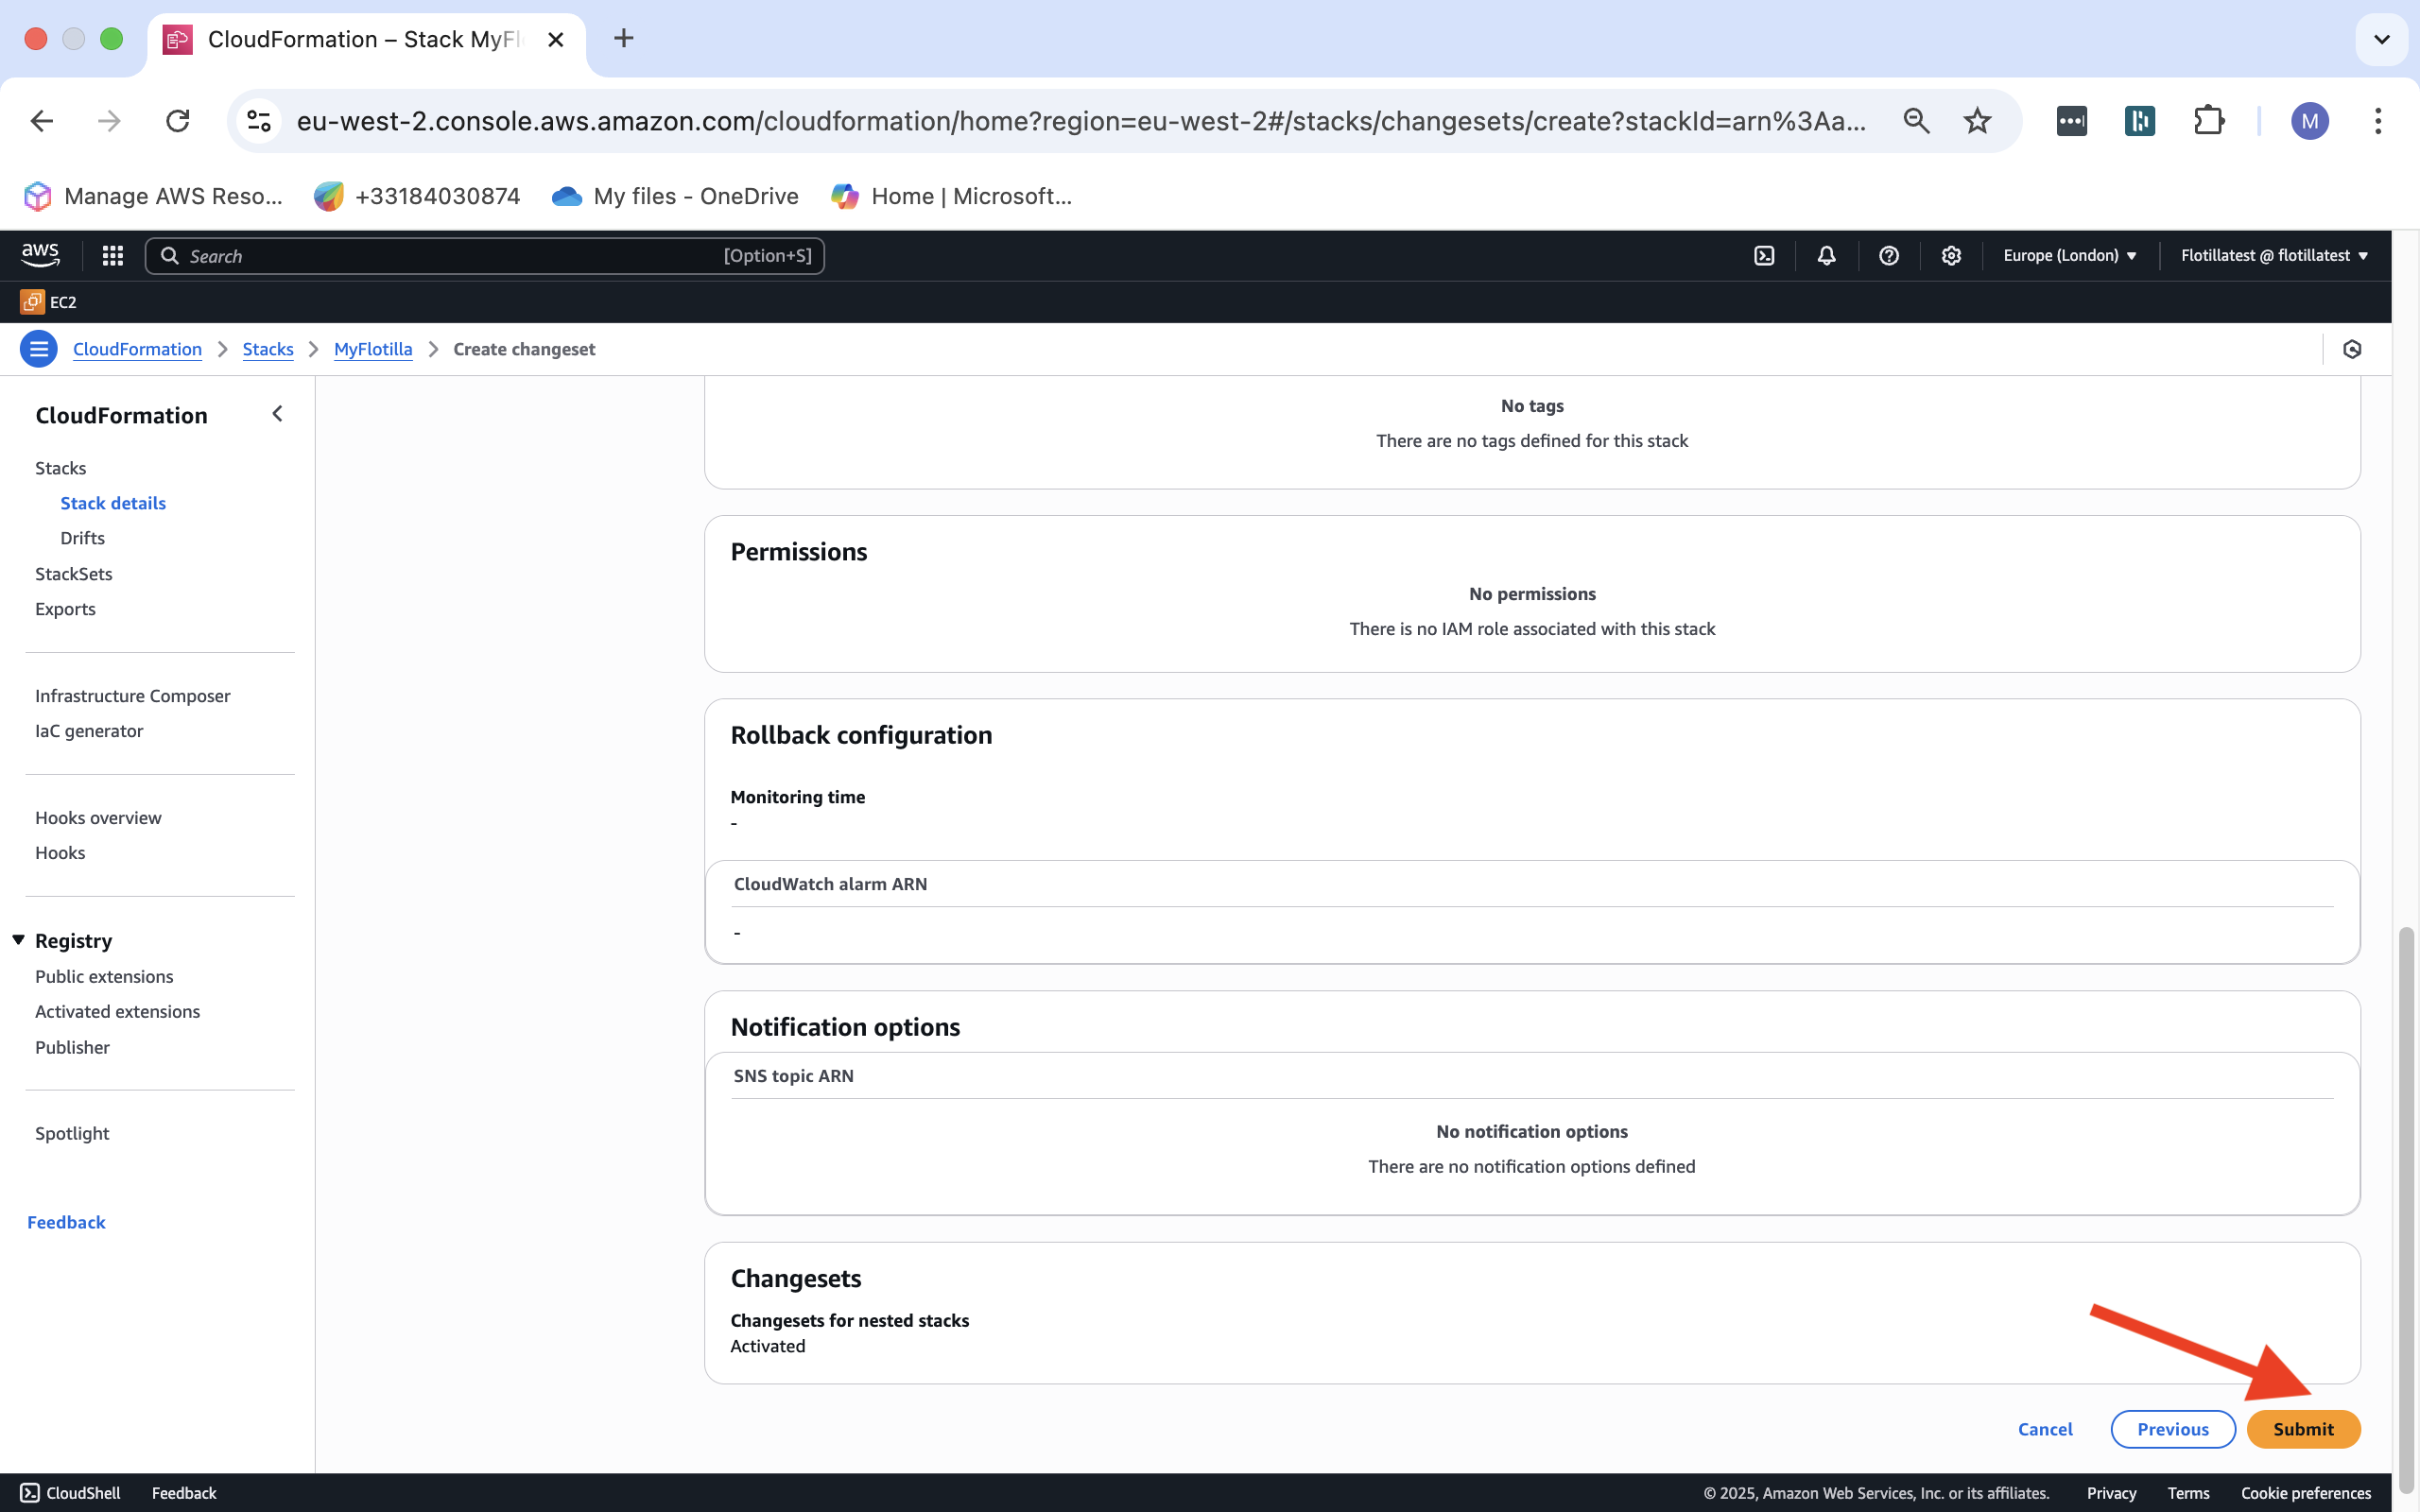This screenshot has height=1512, width=2420.
Task: Collapse the Registry section in sidebar
Action: 18,940
